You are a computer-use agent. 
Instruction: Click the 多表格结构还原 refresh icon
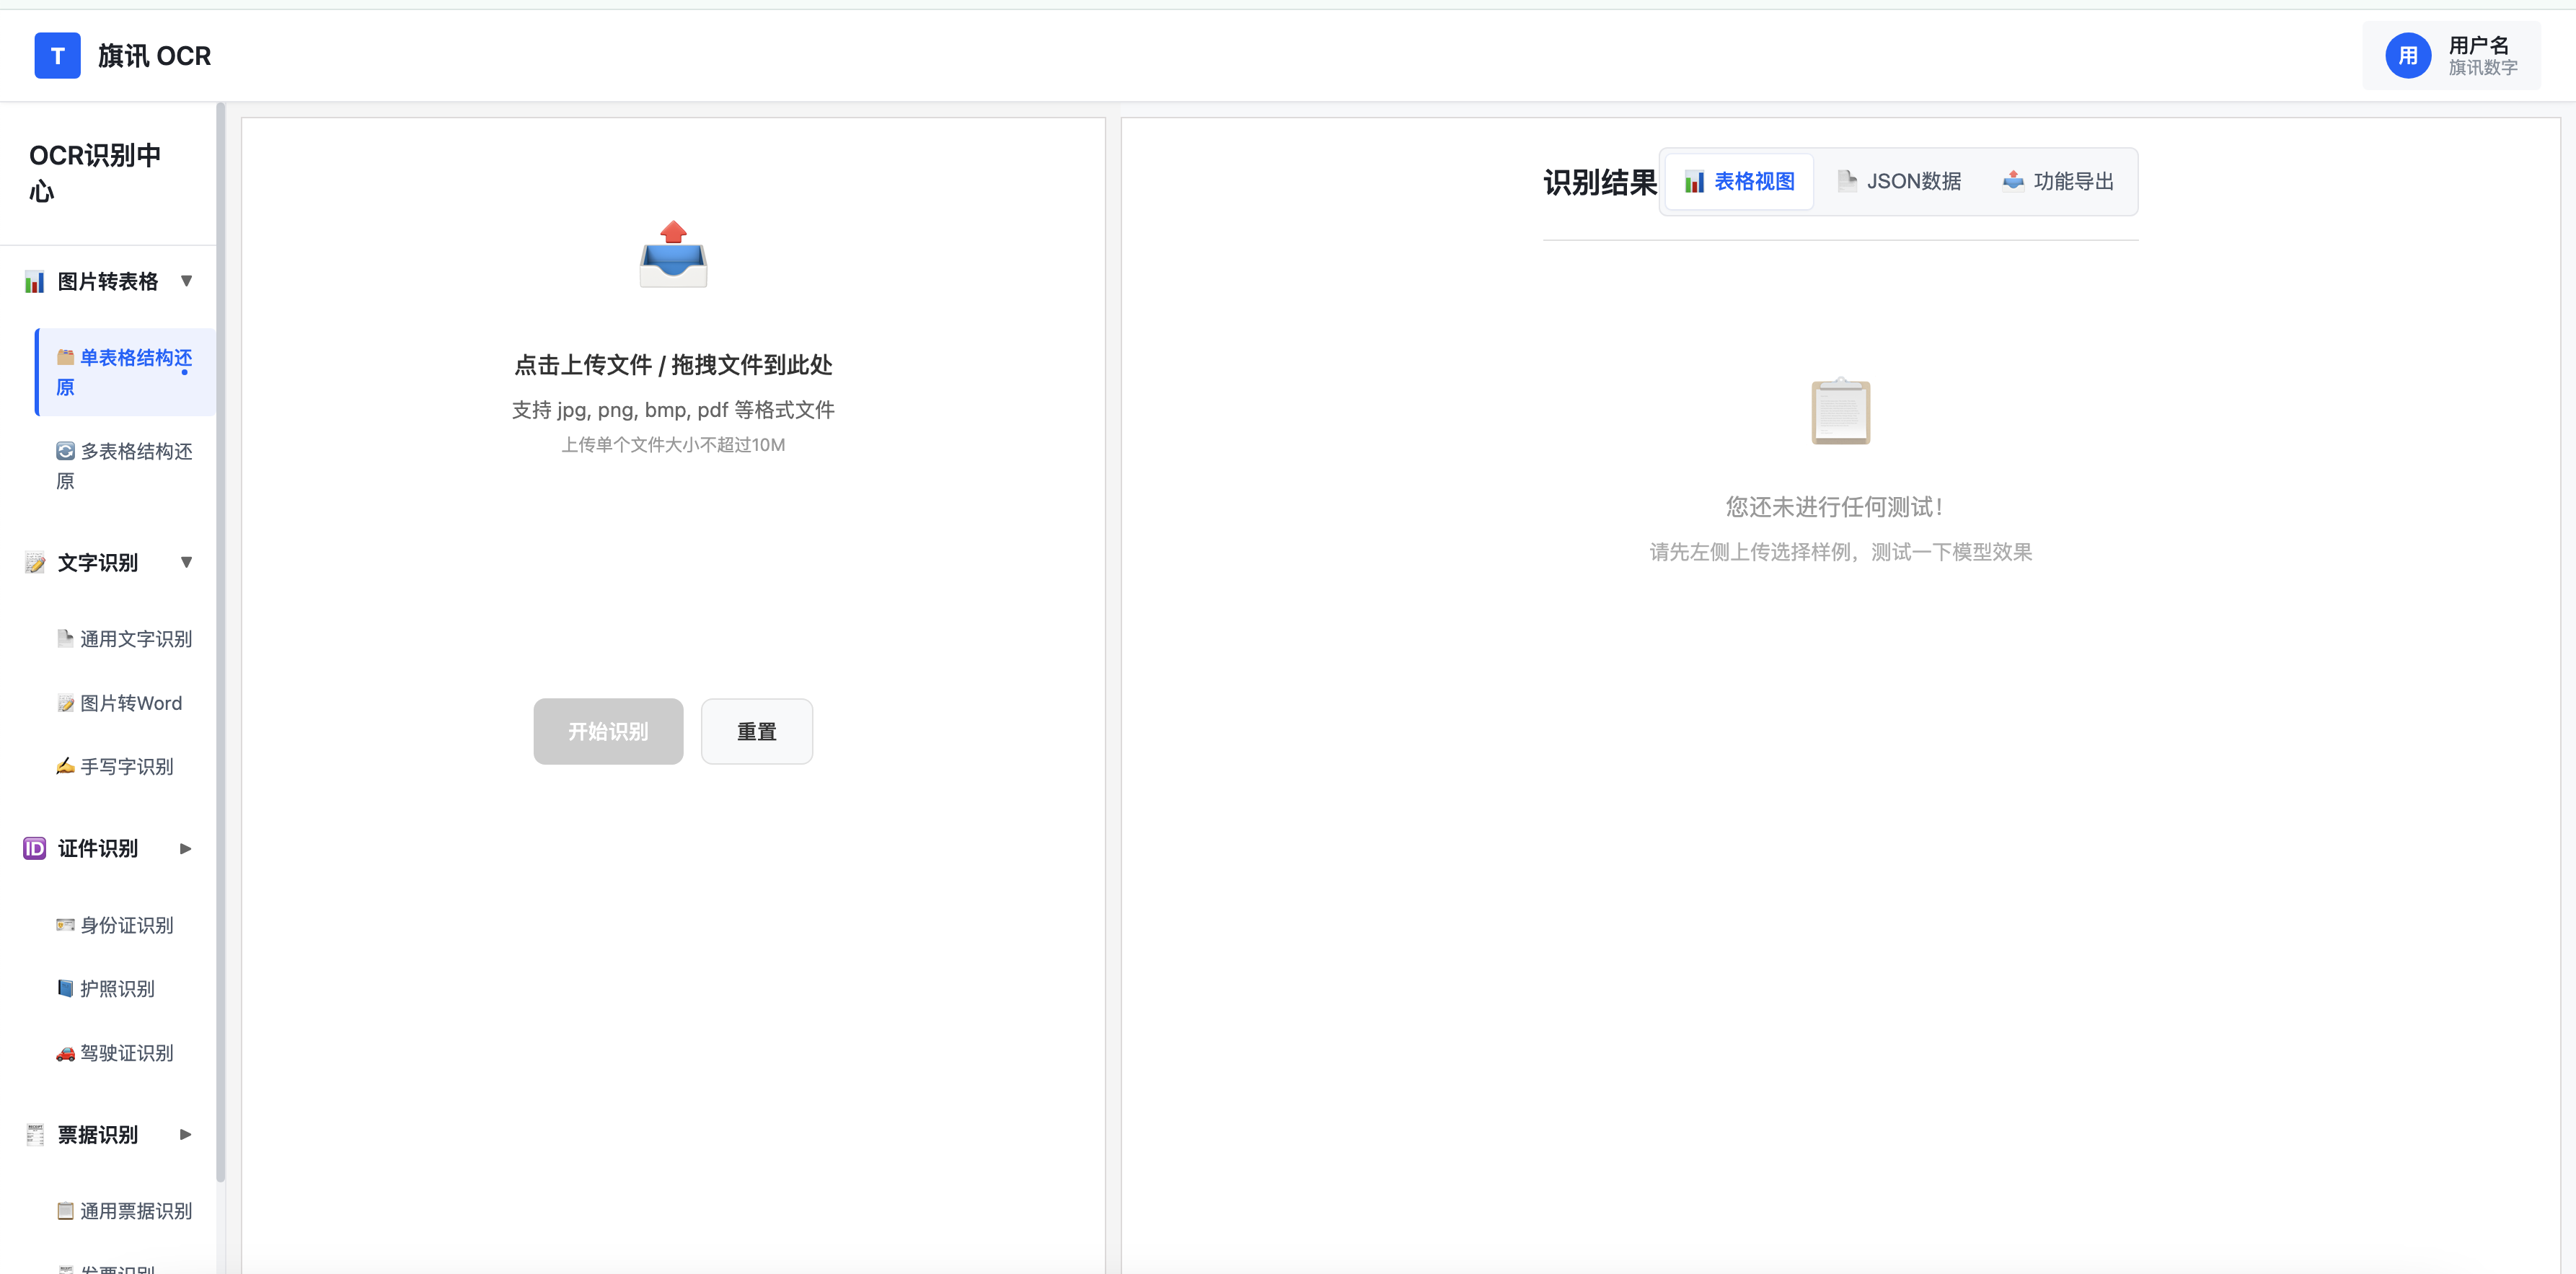point(65,451)
